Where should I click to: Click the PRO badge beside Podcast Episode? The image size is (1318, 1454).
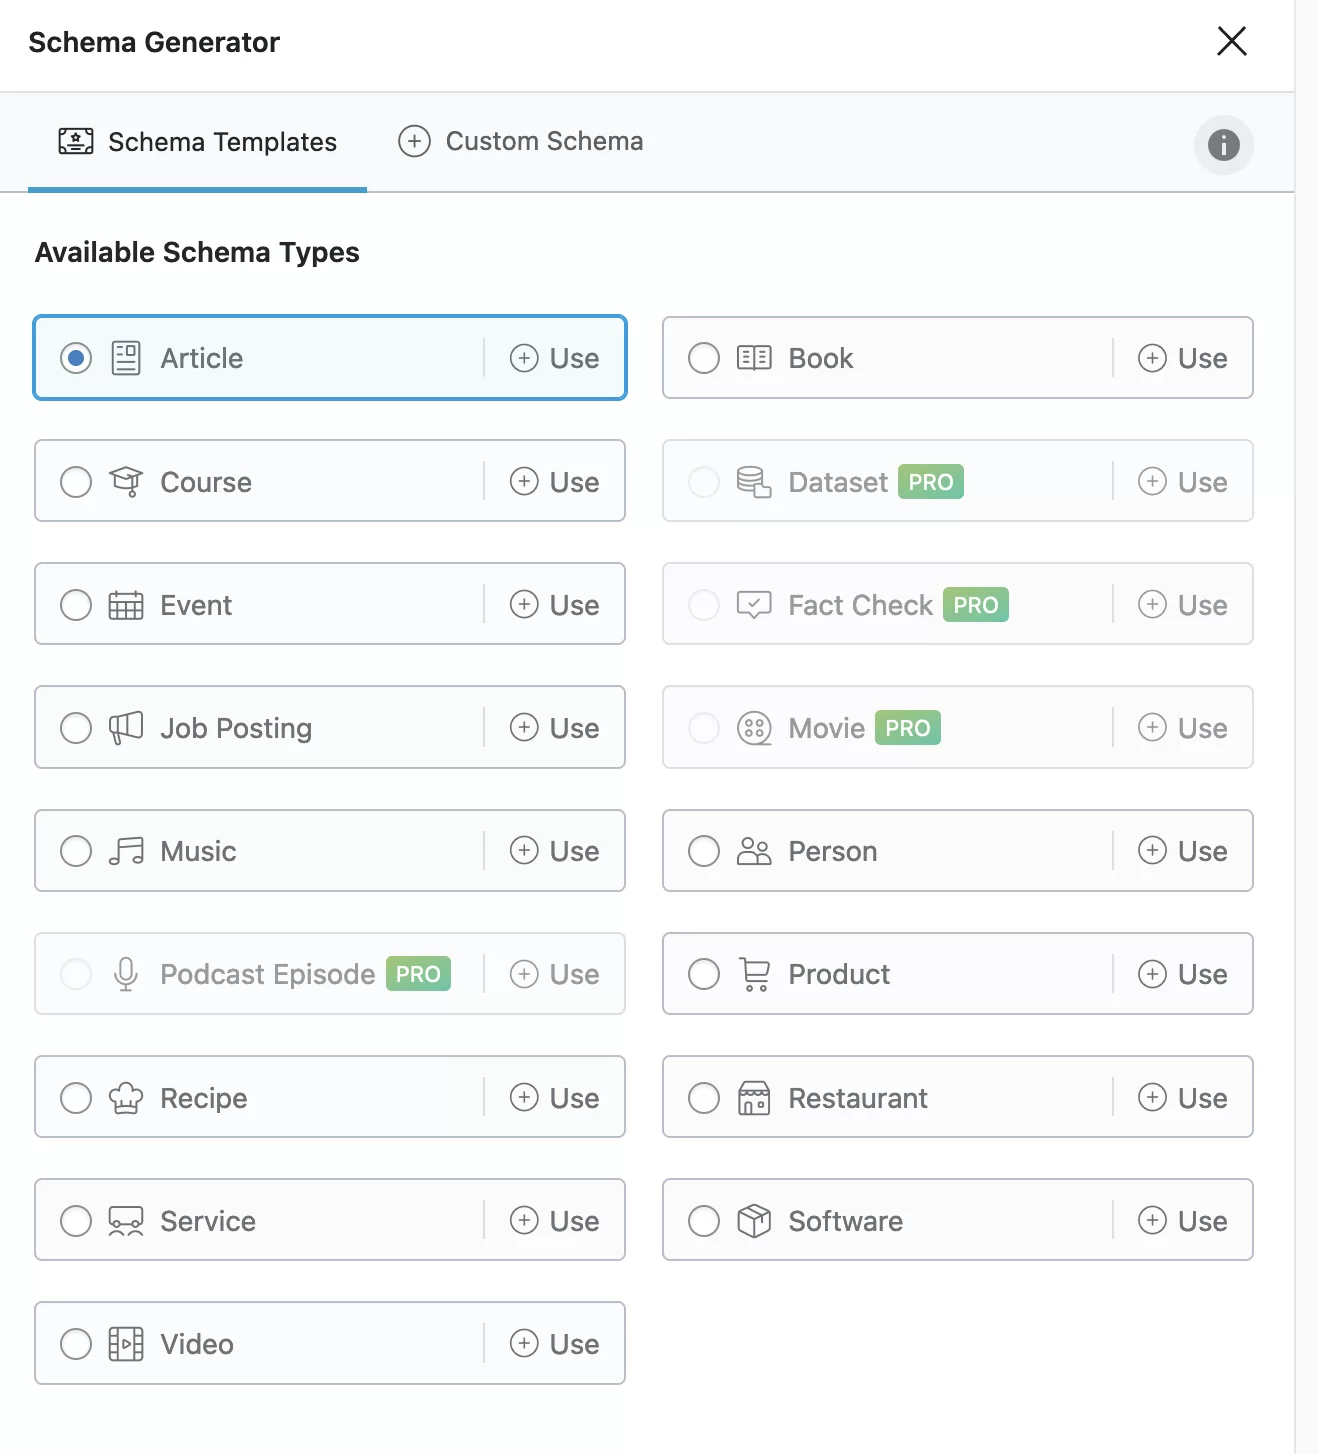(418, 974)
